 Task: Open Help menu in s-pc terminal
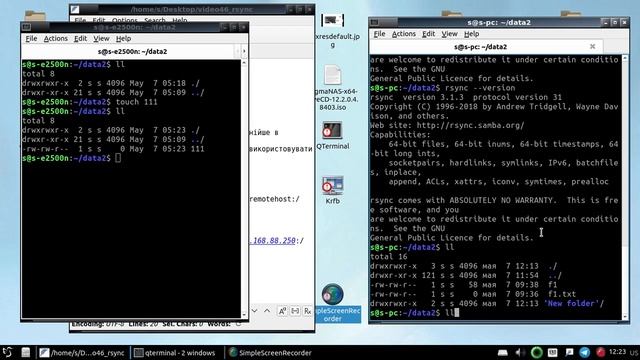[471, 34]
